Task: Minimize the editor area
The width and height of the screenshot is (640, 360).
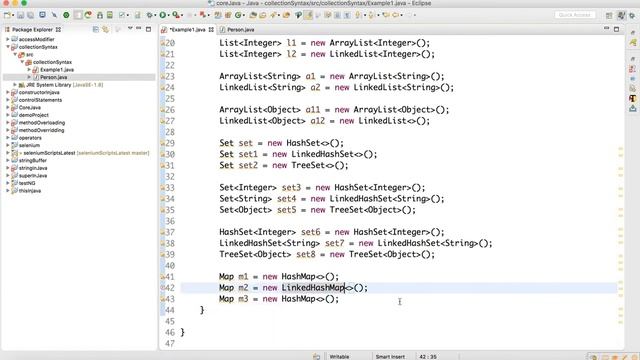Action: tap(607, 29)
